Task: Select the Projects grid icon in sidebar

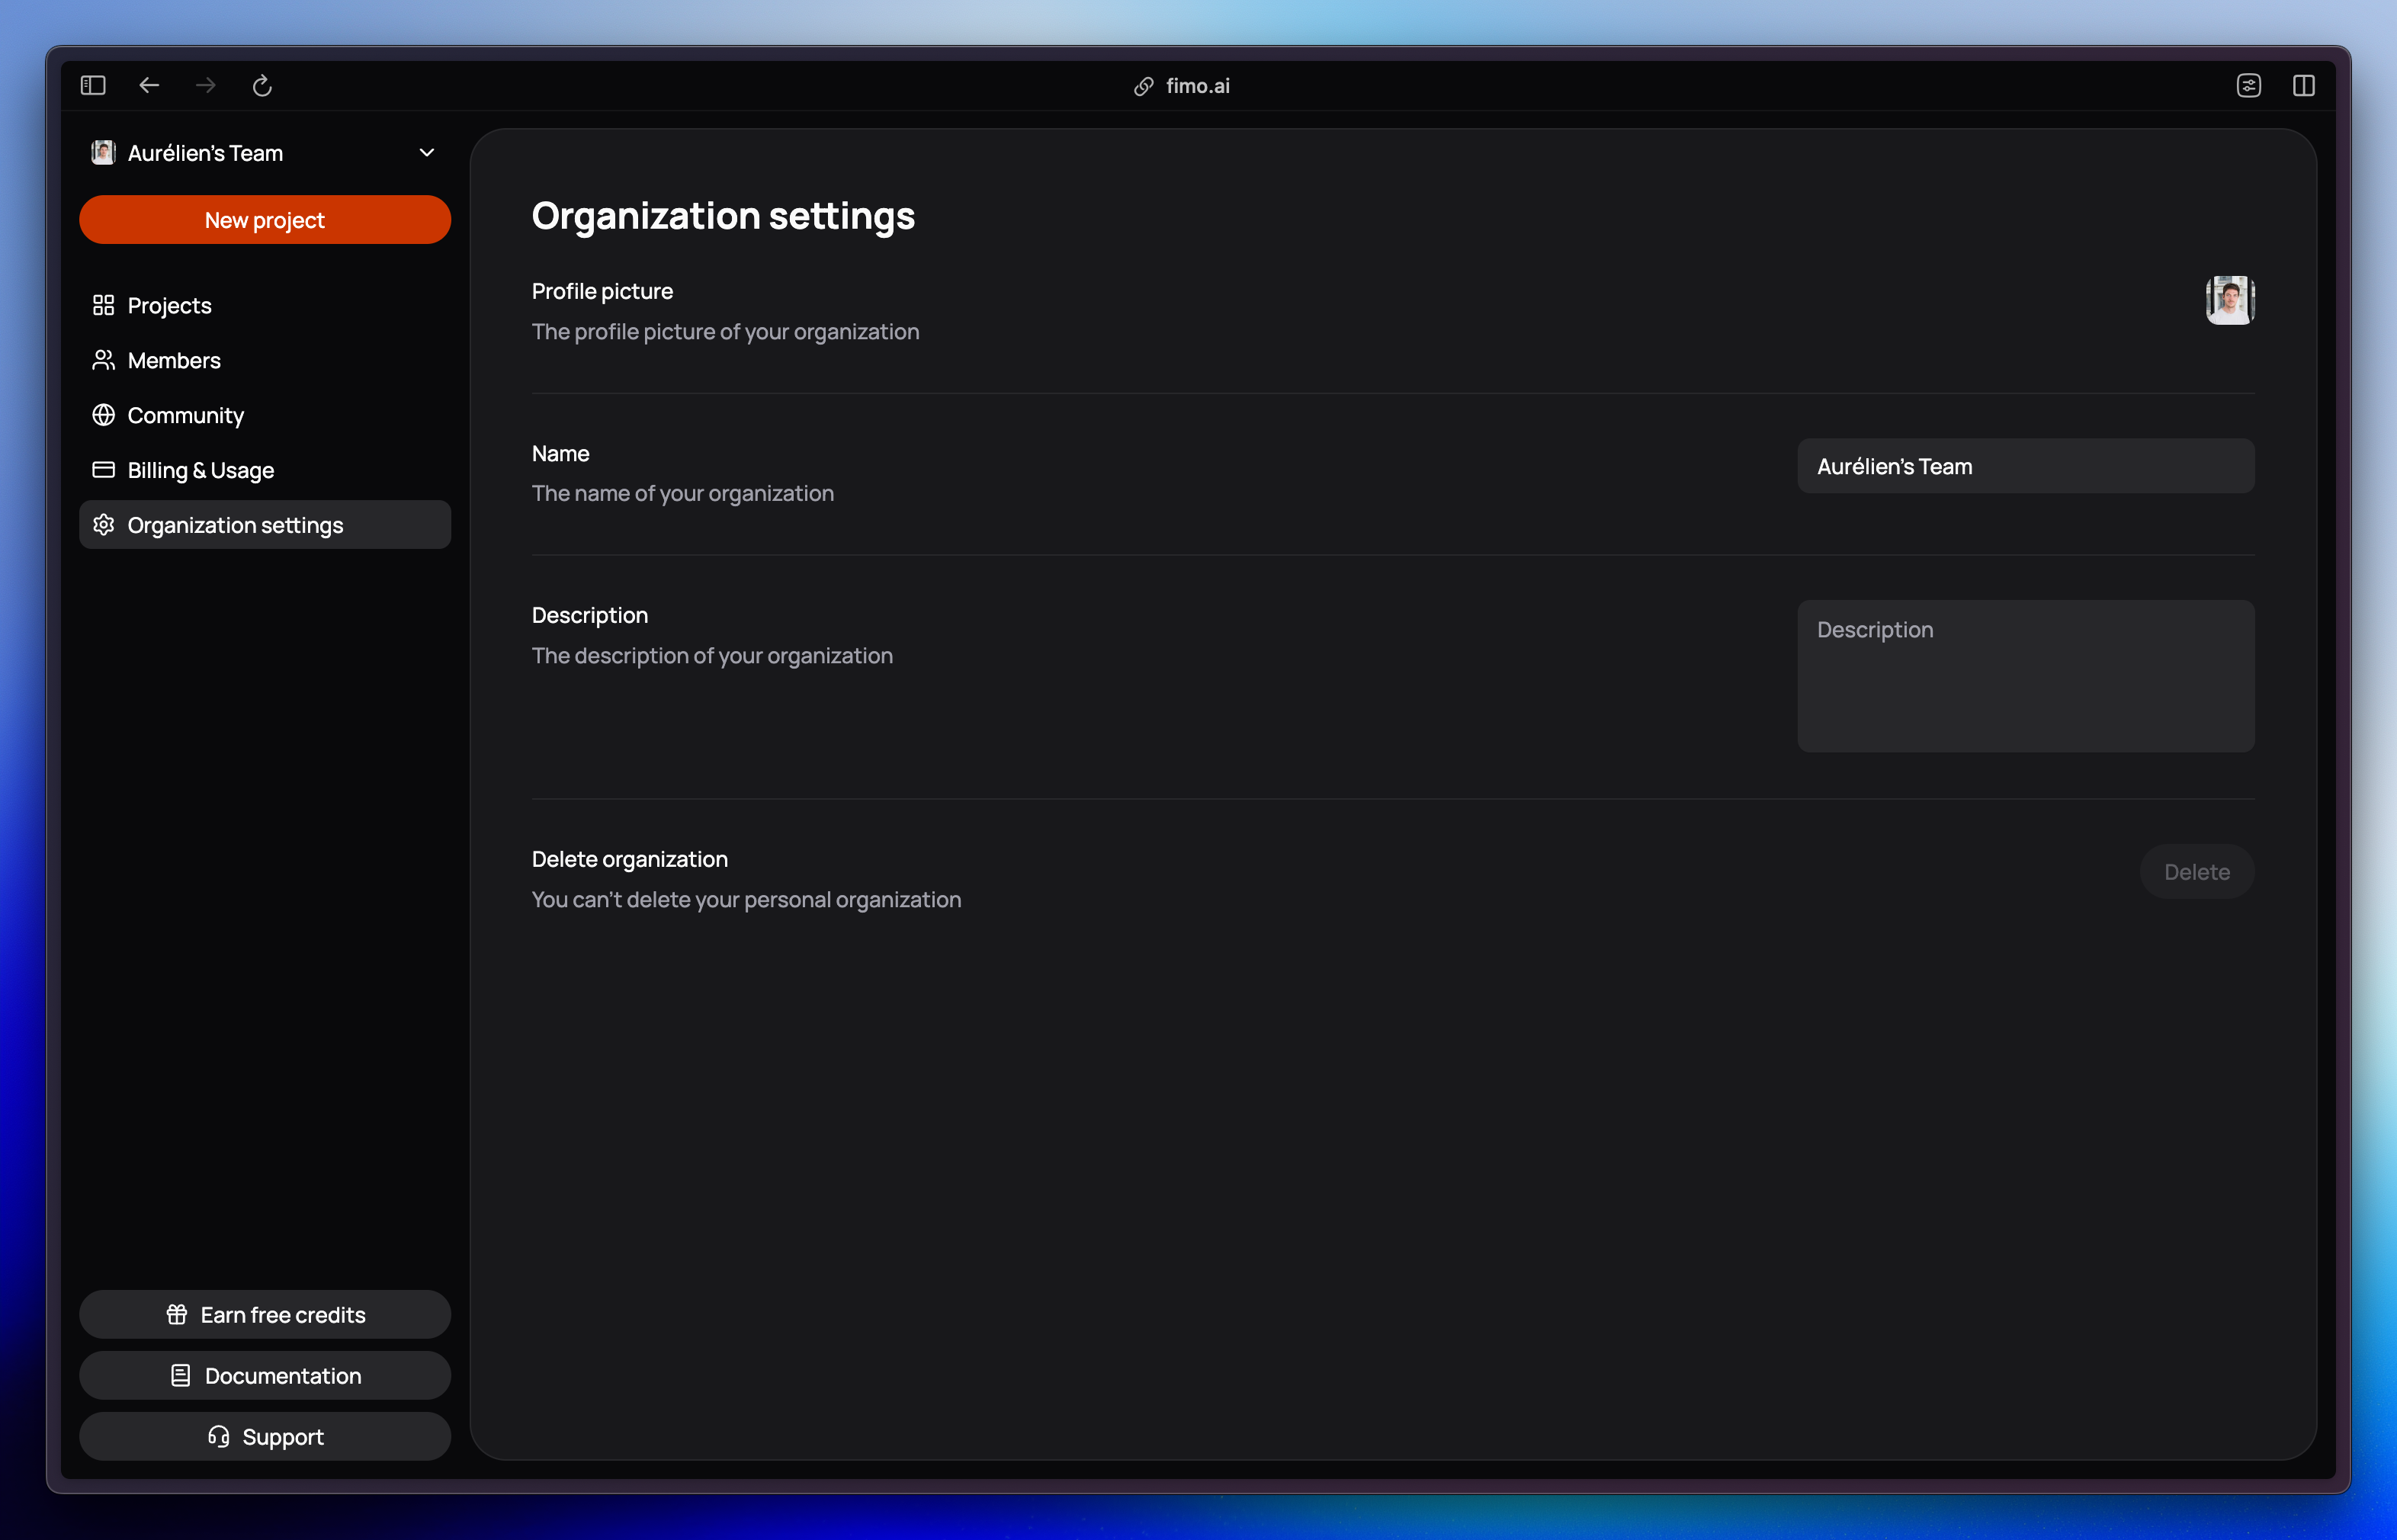Action: [104, 305]
